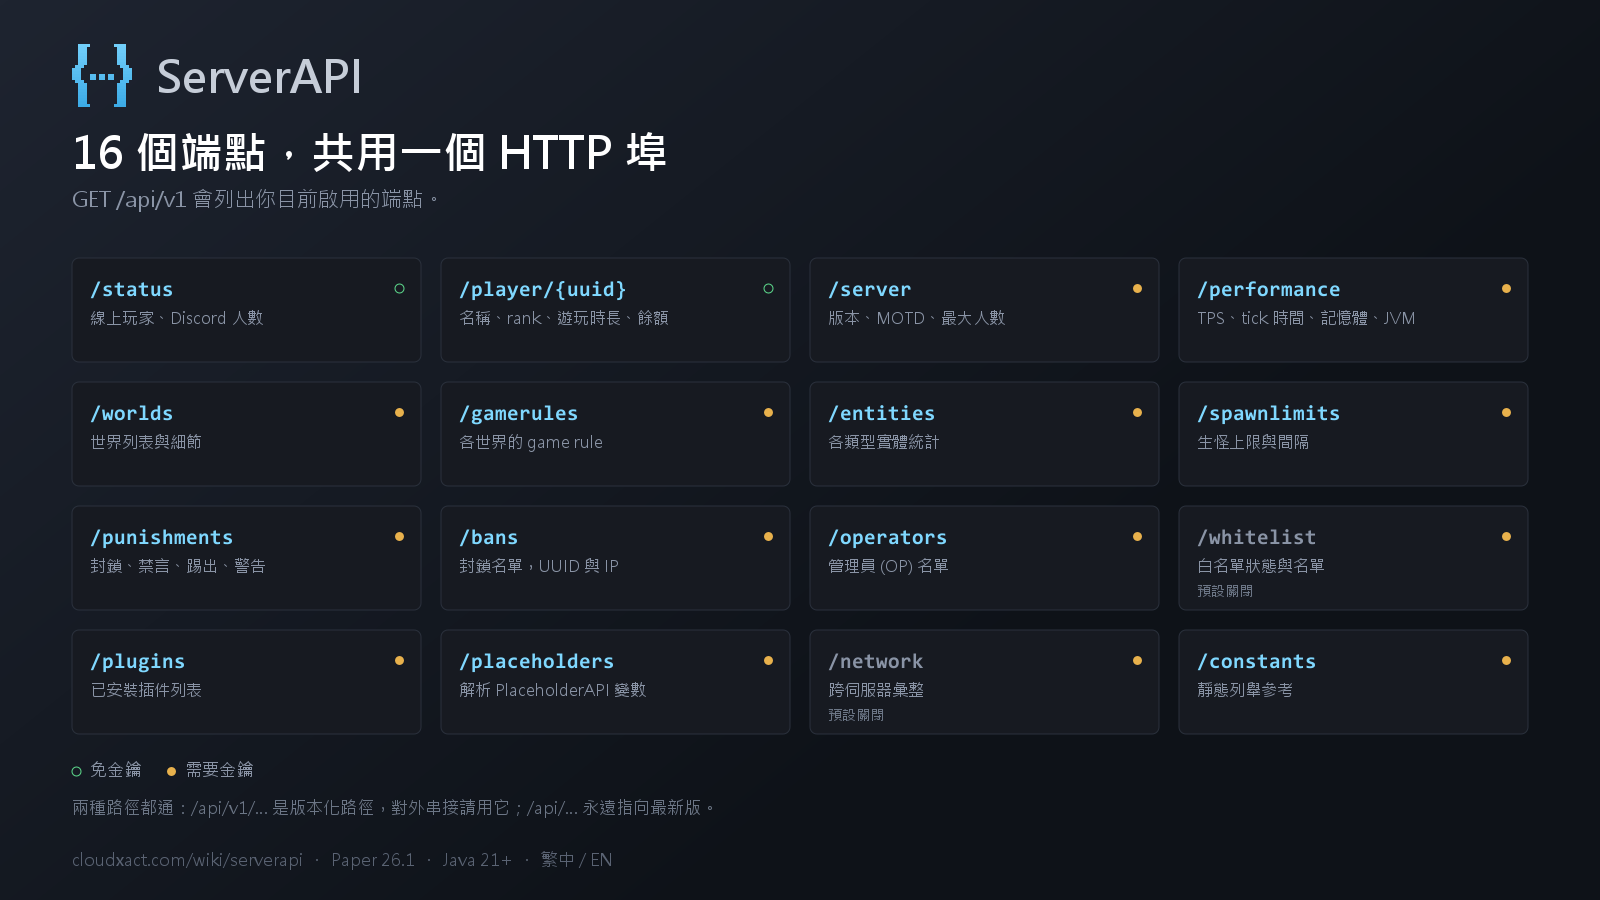
Task: Click the '世界列表與細節' description
Action: pos(146,442)
